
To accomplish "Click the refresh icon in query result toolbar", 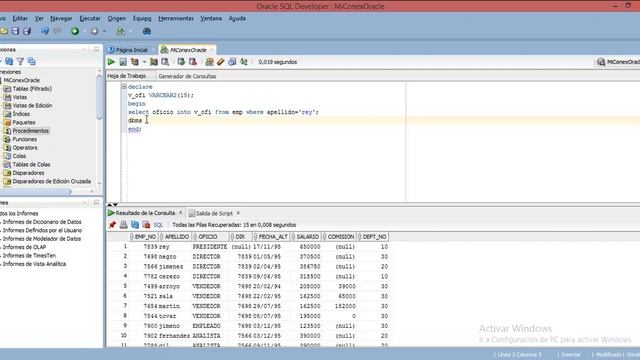I will 135,225.
